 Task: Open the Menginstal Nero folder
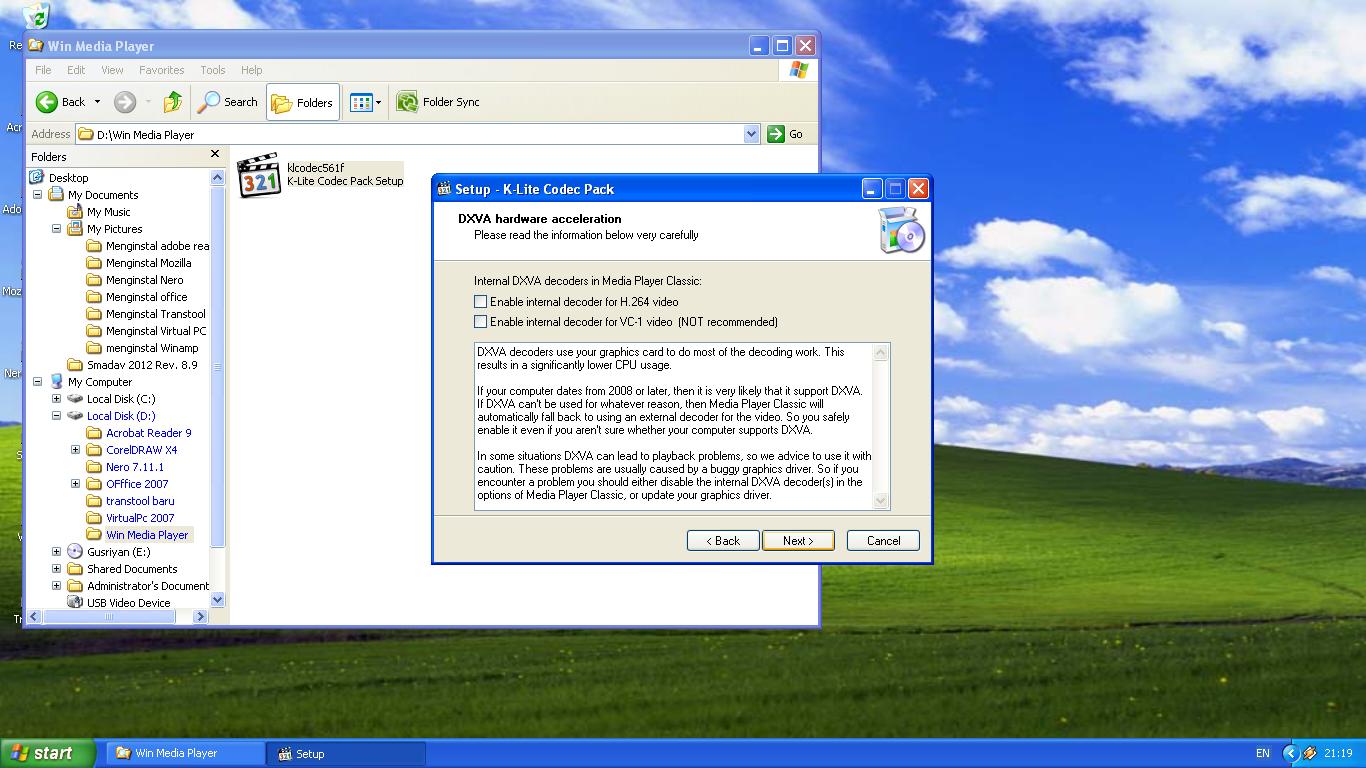(x=144, y=280)
